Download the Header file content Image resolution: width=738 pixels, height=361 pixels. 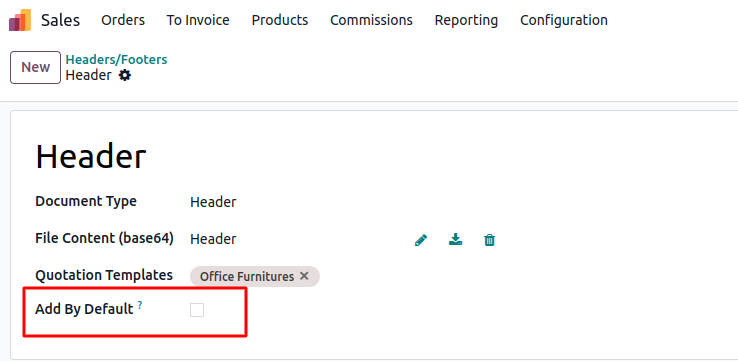pyautogui.click(x=455, y=240)
